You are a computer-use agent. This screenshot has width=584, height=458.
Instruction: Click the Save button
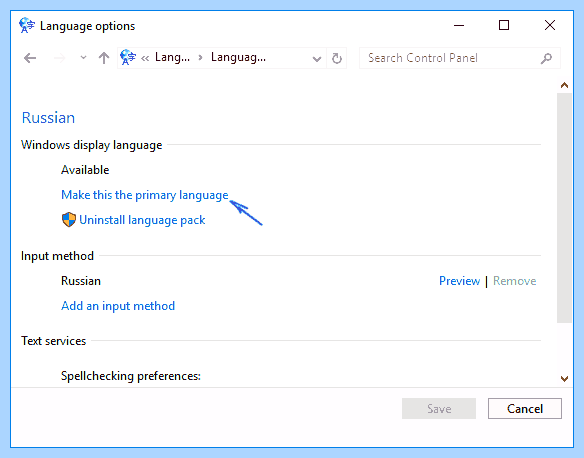[439, 408]
